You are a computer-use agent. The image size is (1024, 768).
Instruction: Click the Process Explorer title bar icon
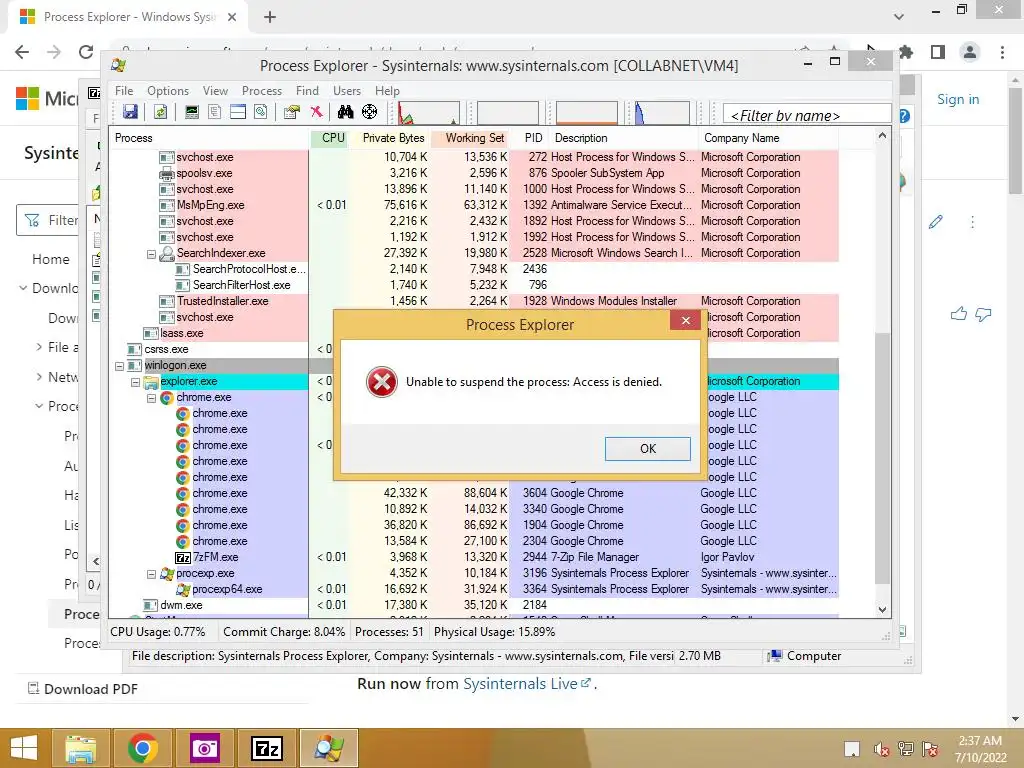(119, 65)
